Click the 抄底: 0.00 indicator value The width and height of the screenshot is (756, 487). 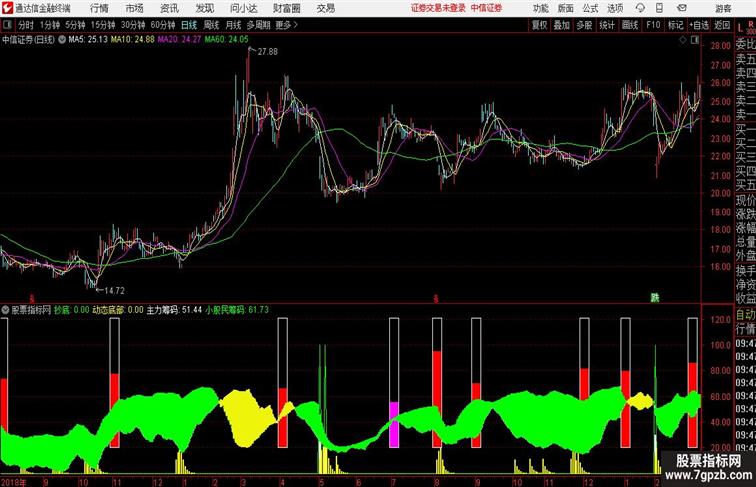click(x=72, y=310)
